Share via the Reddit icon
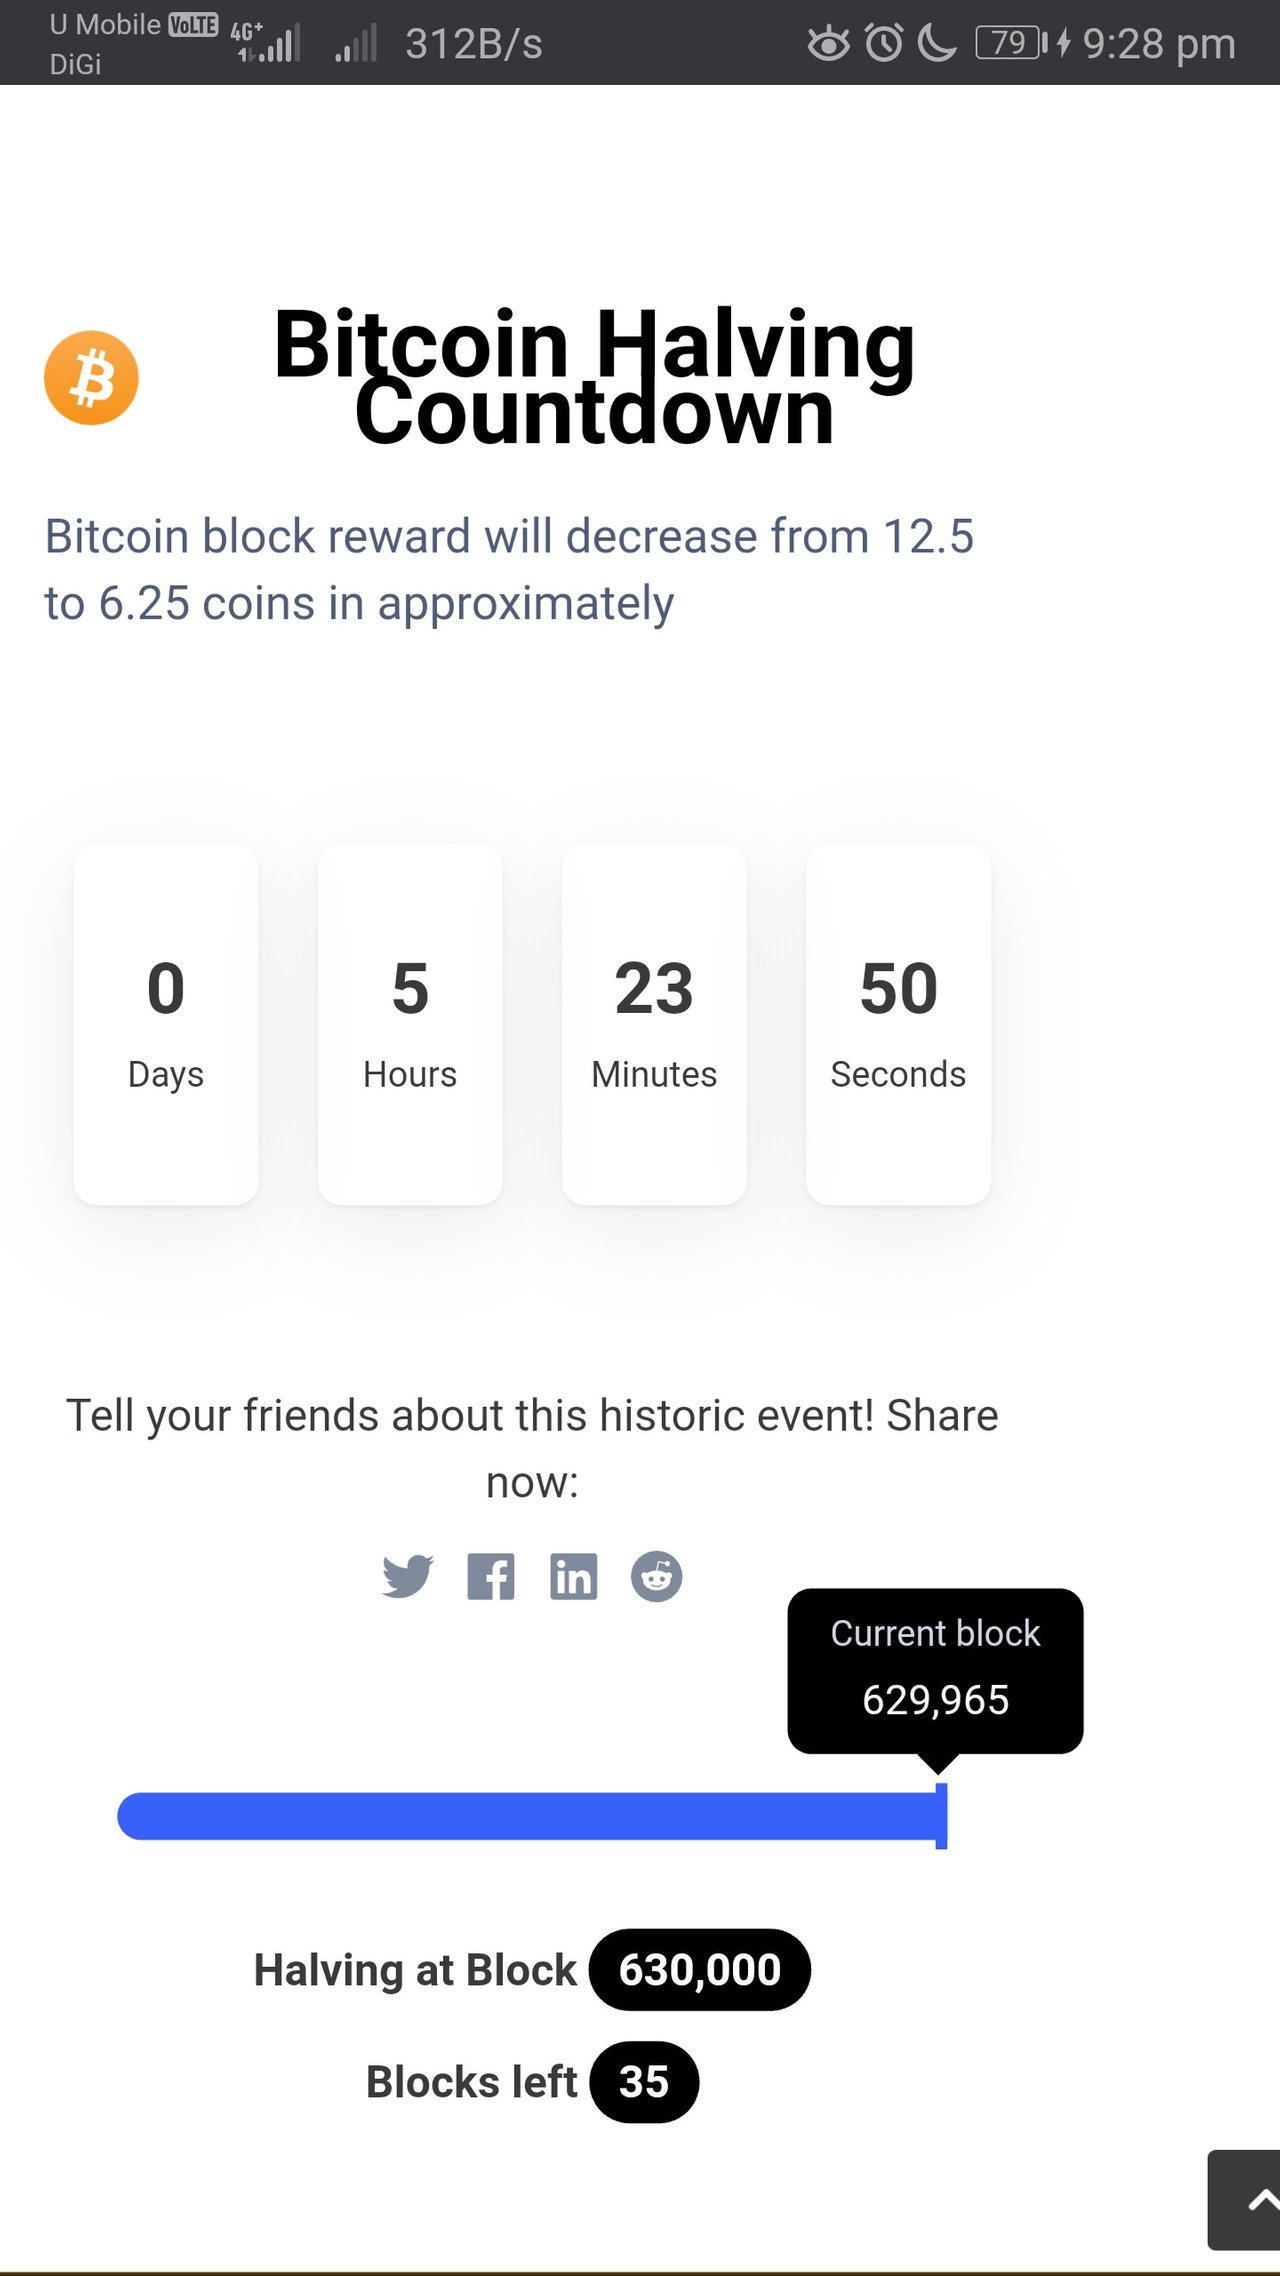The width and height of the screenshot is (1280, 2276). pyautogui.click(x=657, y=1576)
